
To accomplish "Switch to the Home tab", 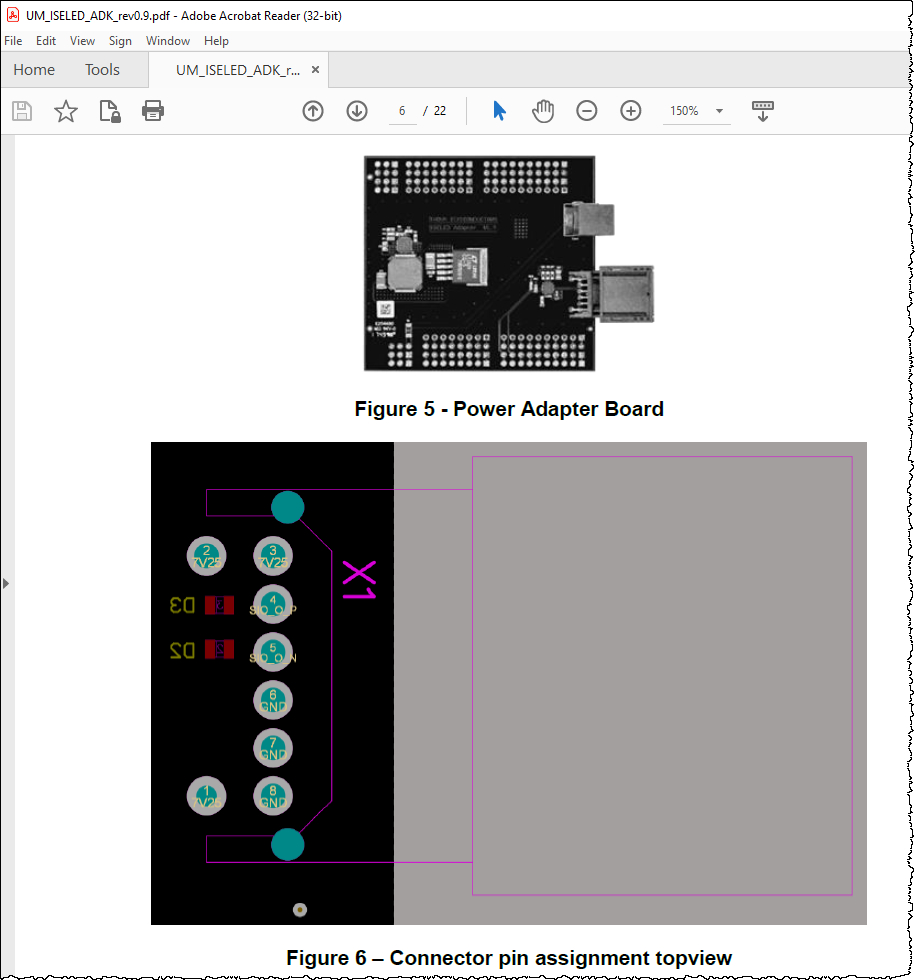I will pos(34,69).
